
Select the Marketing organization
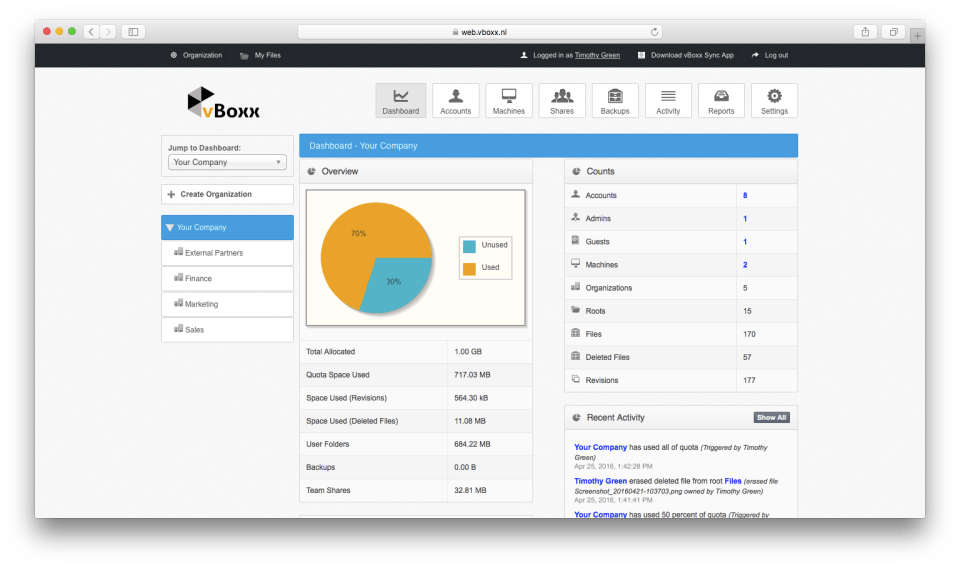(227, 304)
